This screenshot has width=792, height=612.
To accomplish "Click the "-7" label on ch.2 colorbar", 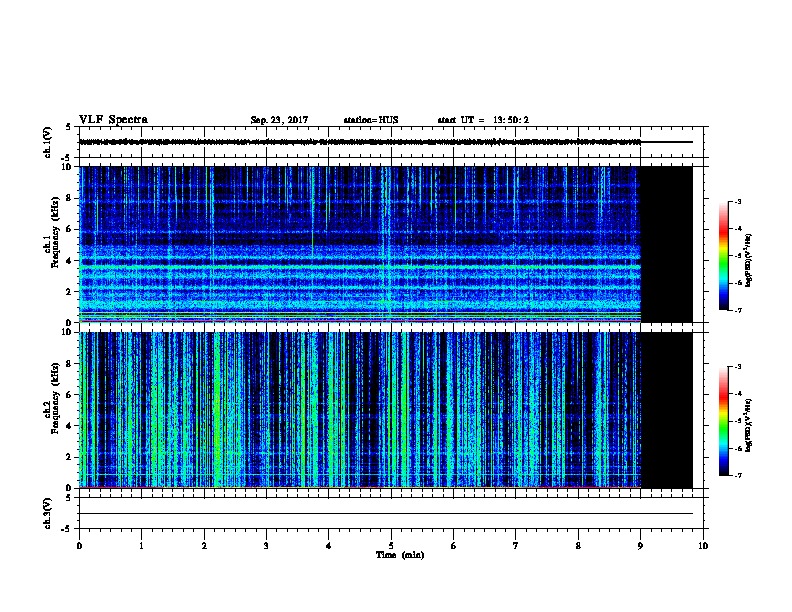I will point(738,475).
